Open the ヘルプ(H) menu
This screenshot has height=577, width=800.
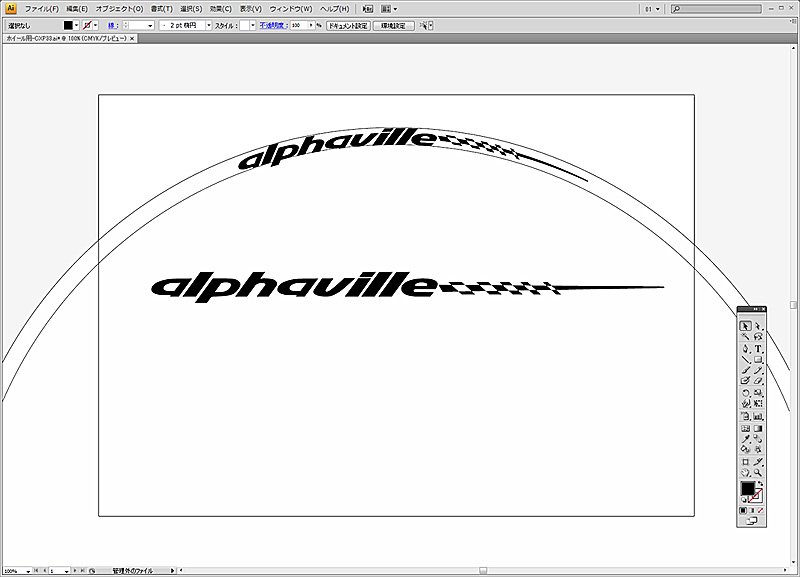coord(335,9)
